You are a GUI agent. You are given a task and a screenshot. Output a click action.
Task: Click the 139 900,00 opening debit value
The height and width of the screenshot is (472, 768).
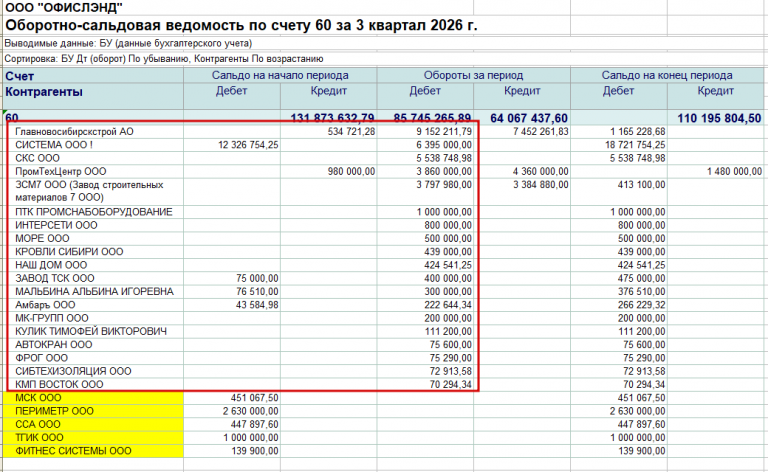[x=254, y=451]
